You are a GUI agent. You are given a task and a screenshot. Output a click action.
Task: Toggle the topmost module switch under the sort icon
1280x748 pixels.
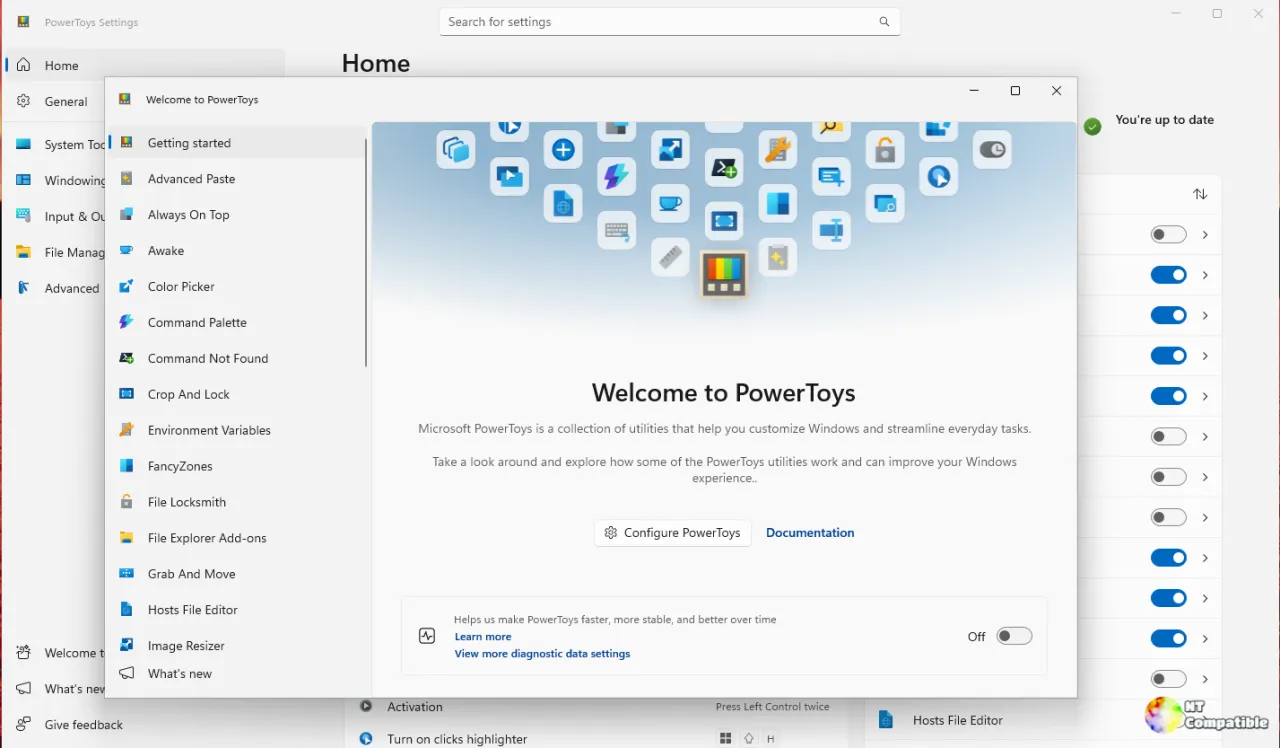[x=1168, y=235]
